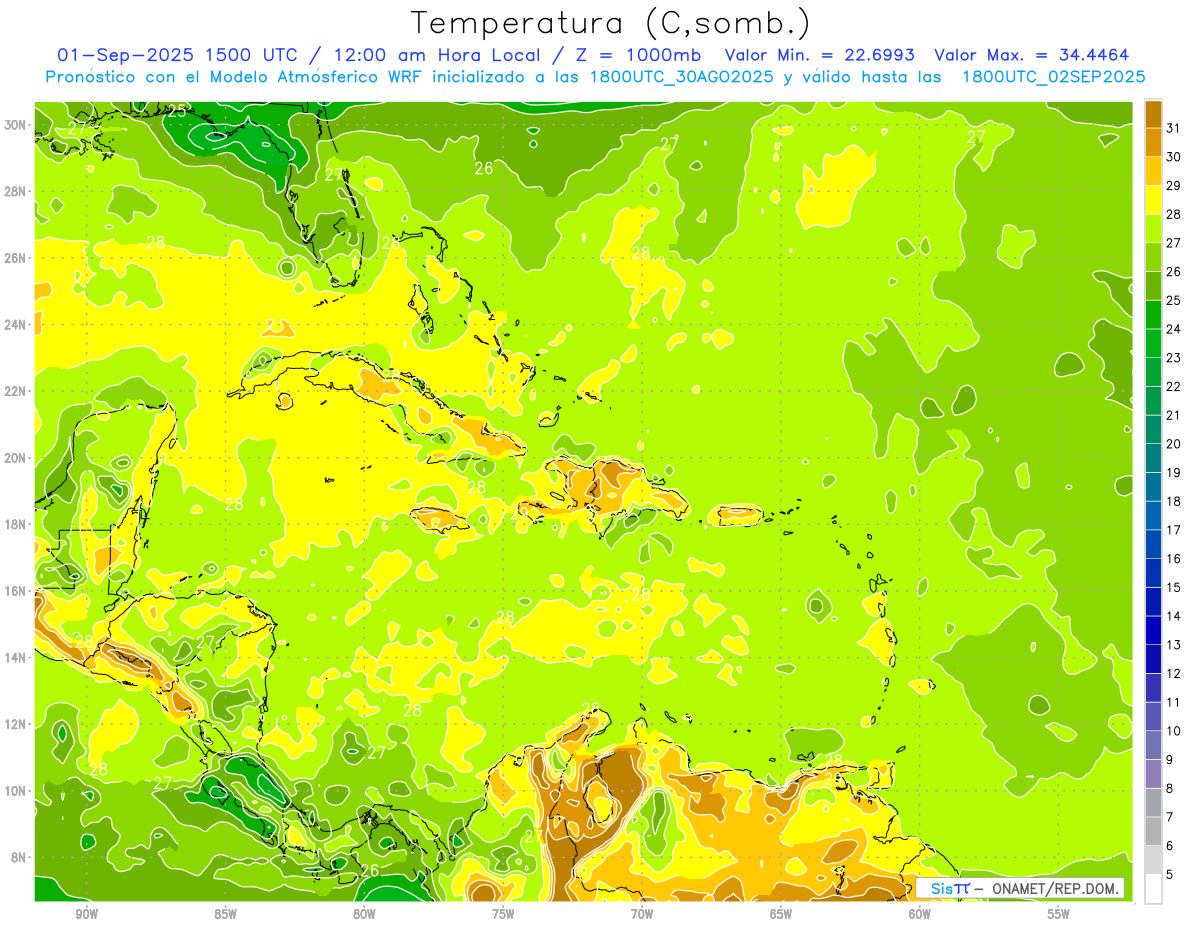The image size is (1200, 927).
Task: Click the "80W" longitude axis label
Action: (364, 914)
